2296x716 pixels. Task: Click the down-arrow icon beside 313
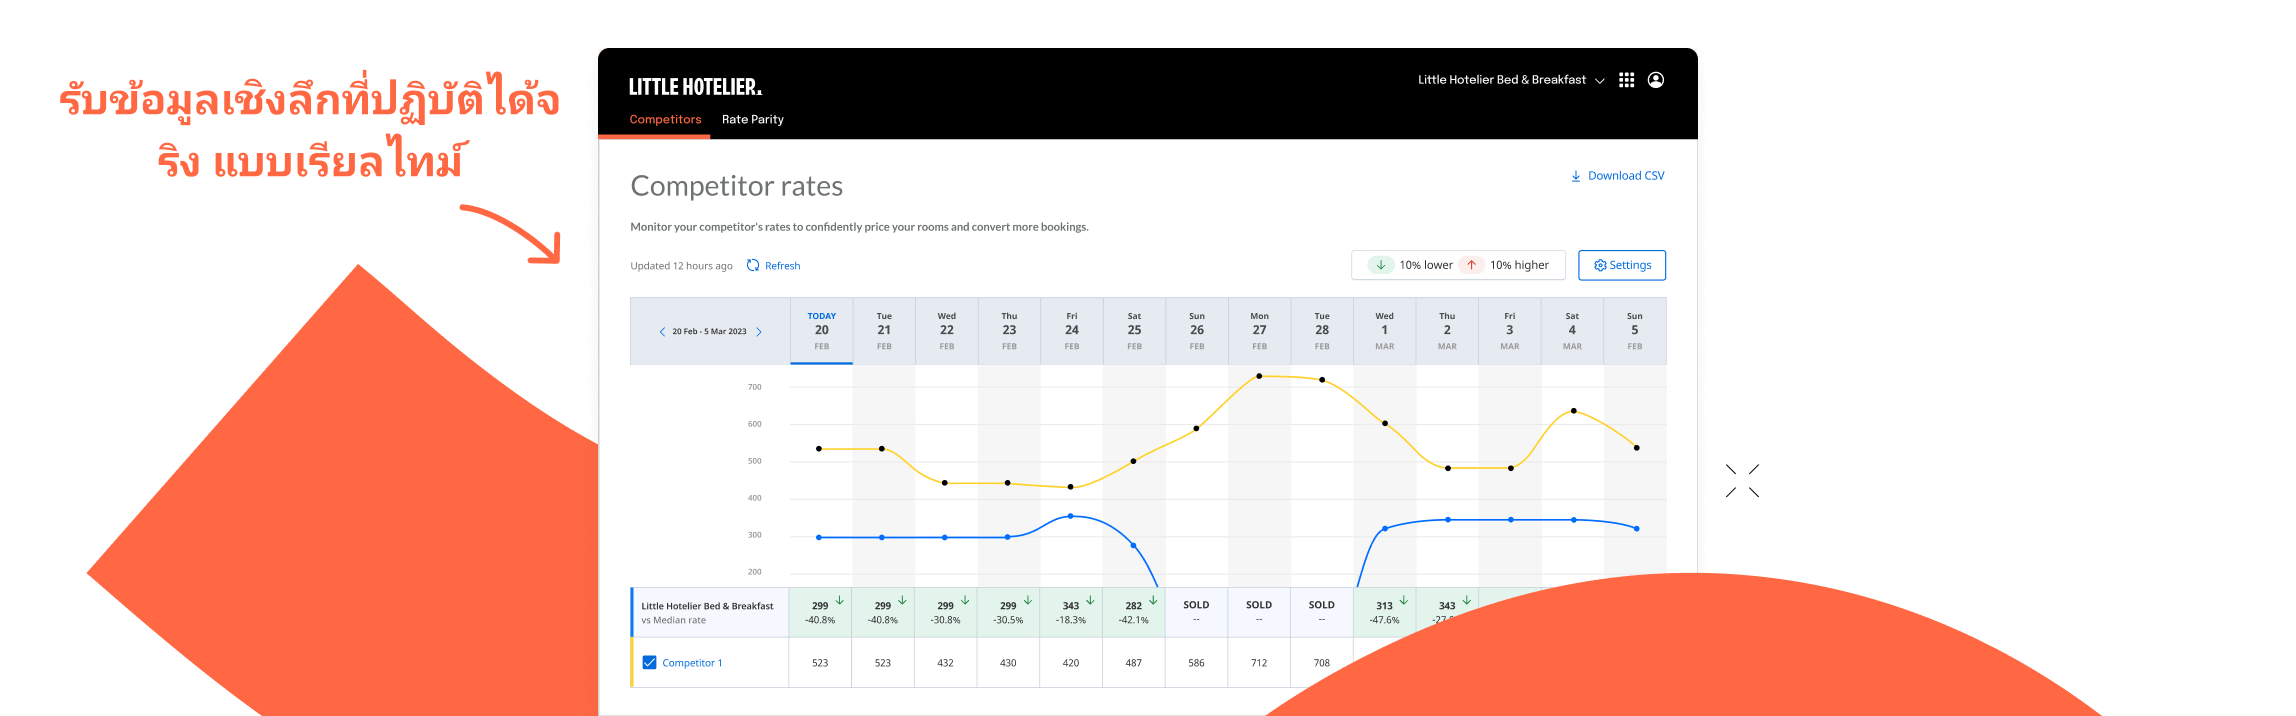(x=1404, y=600)
